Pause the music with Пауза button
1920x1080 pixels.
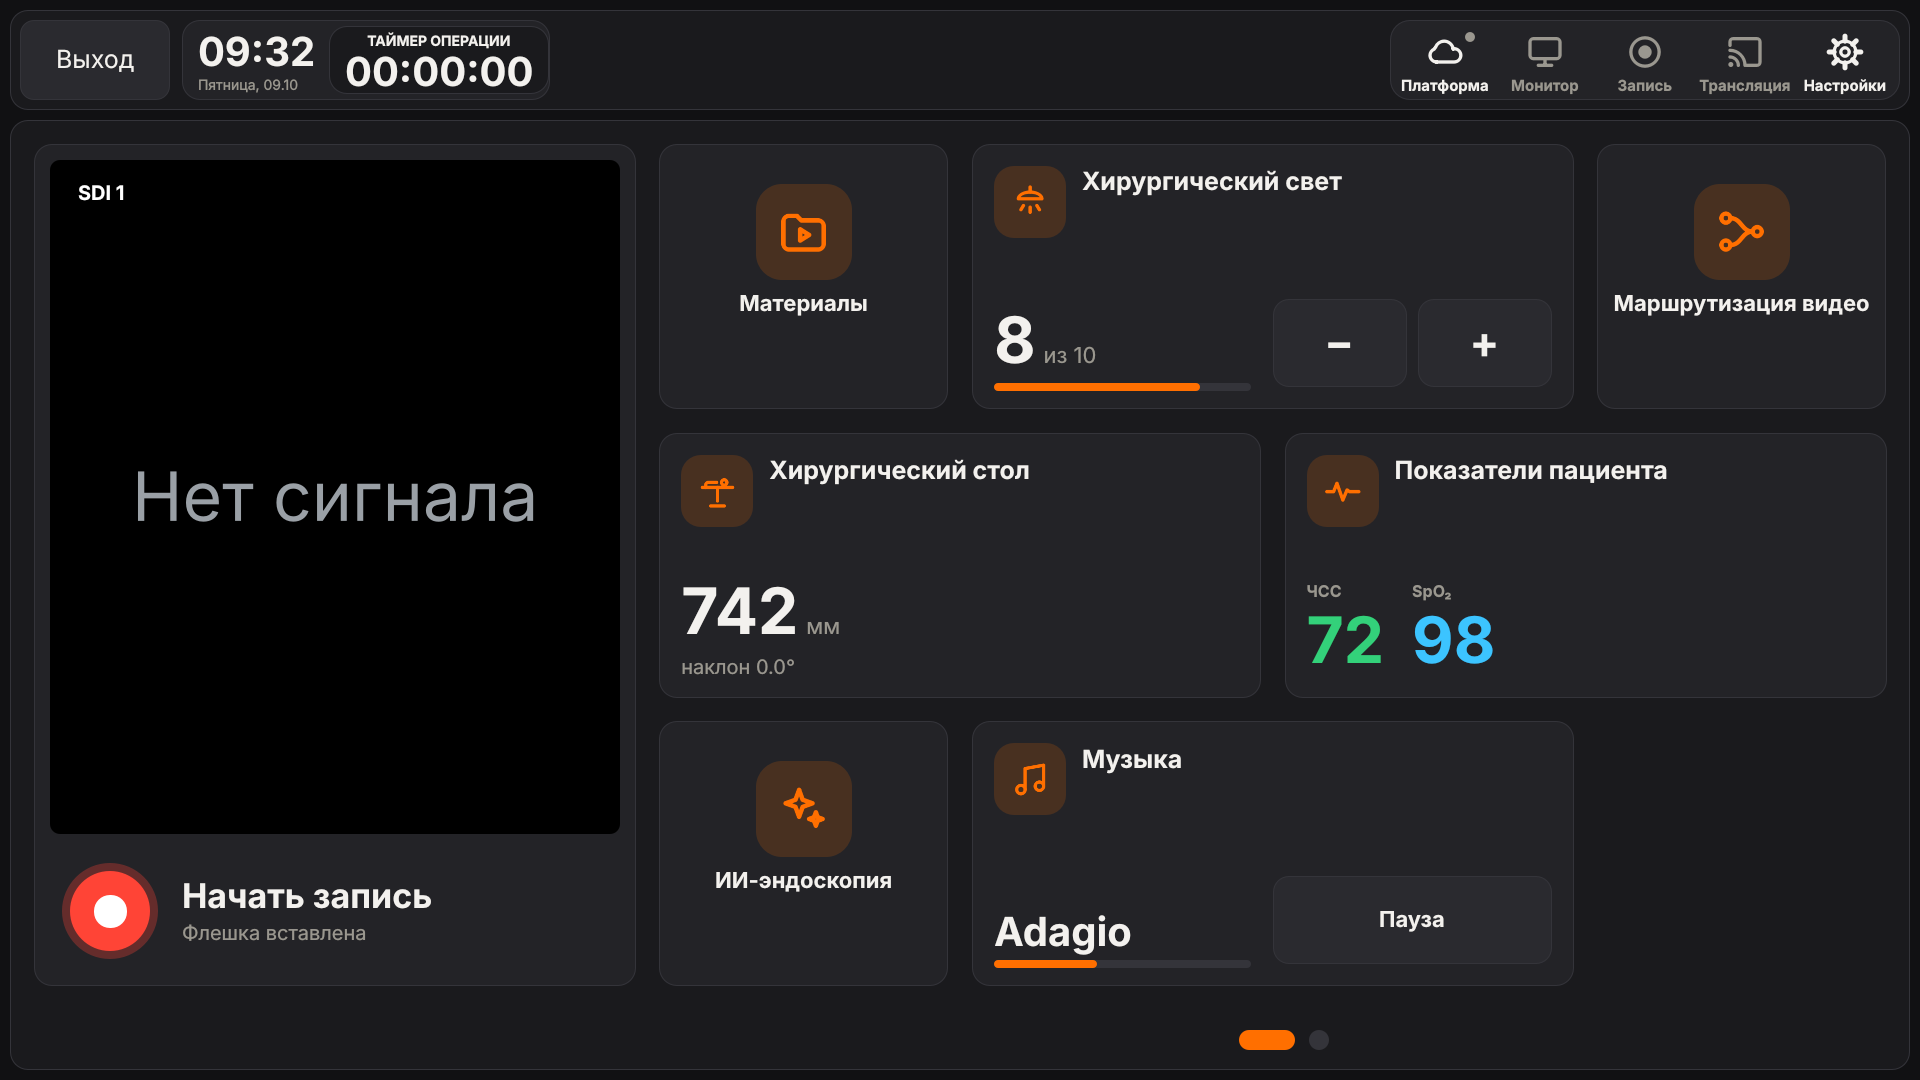point(1412,920)
